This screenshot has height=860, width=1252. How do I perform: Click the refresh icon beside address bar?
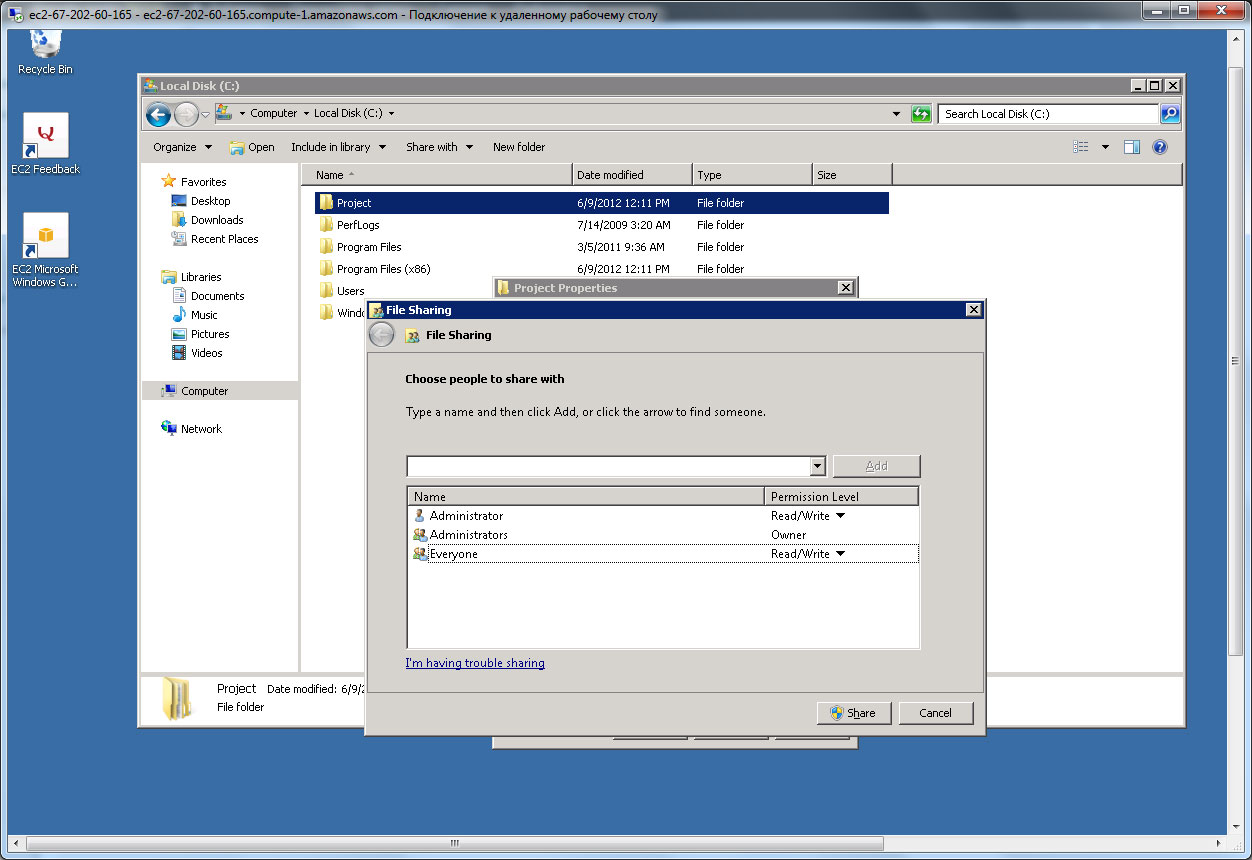pos(921,114)
